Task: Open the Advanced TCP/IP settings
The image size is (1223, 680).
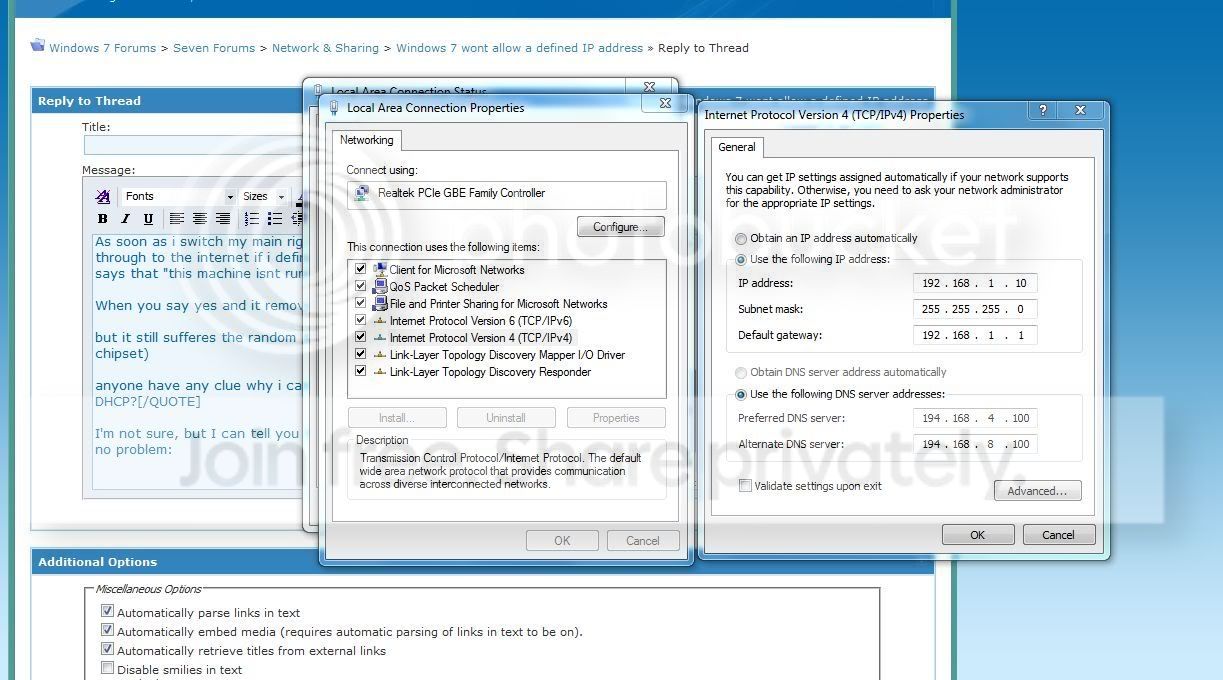Action: [x=1037, y=491]
